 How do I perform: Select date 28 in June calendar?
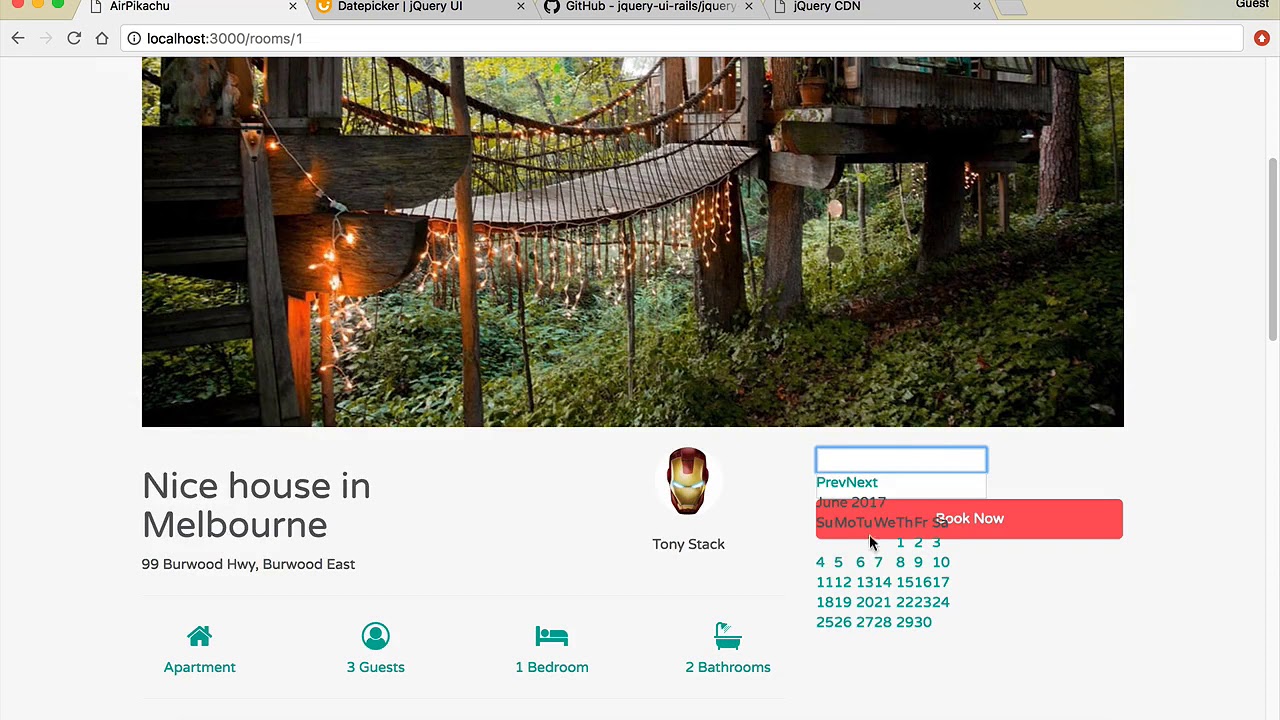pyautogui.click(x=882, y=622)
